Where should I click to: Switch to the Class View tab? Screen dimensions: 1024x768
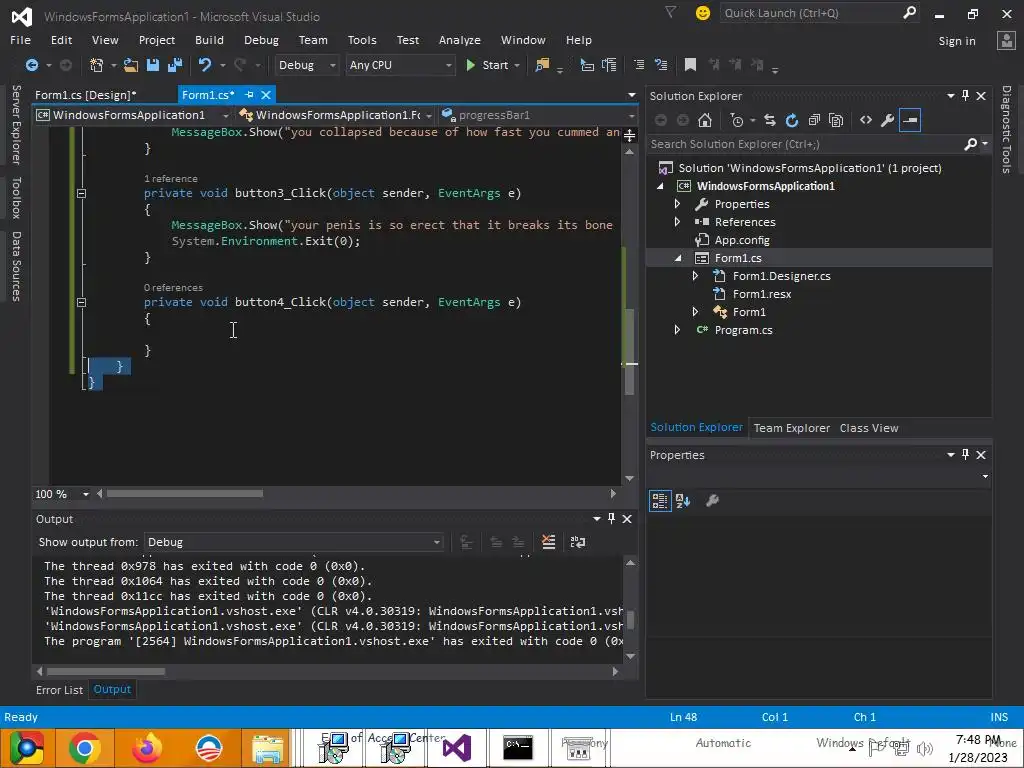869,428
